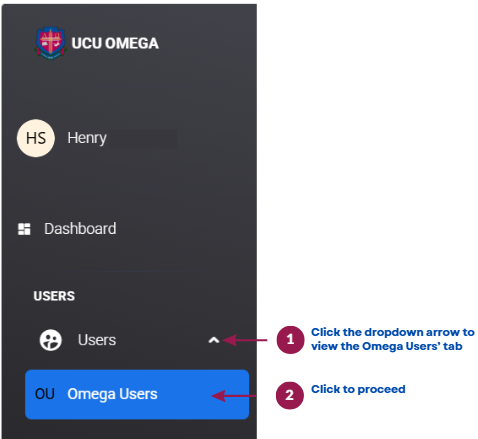Click the maroon number 2 badge
This screenshot has height=439, width=478.
coord(290,395)
